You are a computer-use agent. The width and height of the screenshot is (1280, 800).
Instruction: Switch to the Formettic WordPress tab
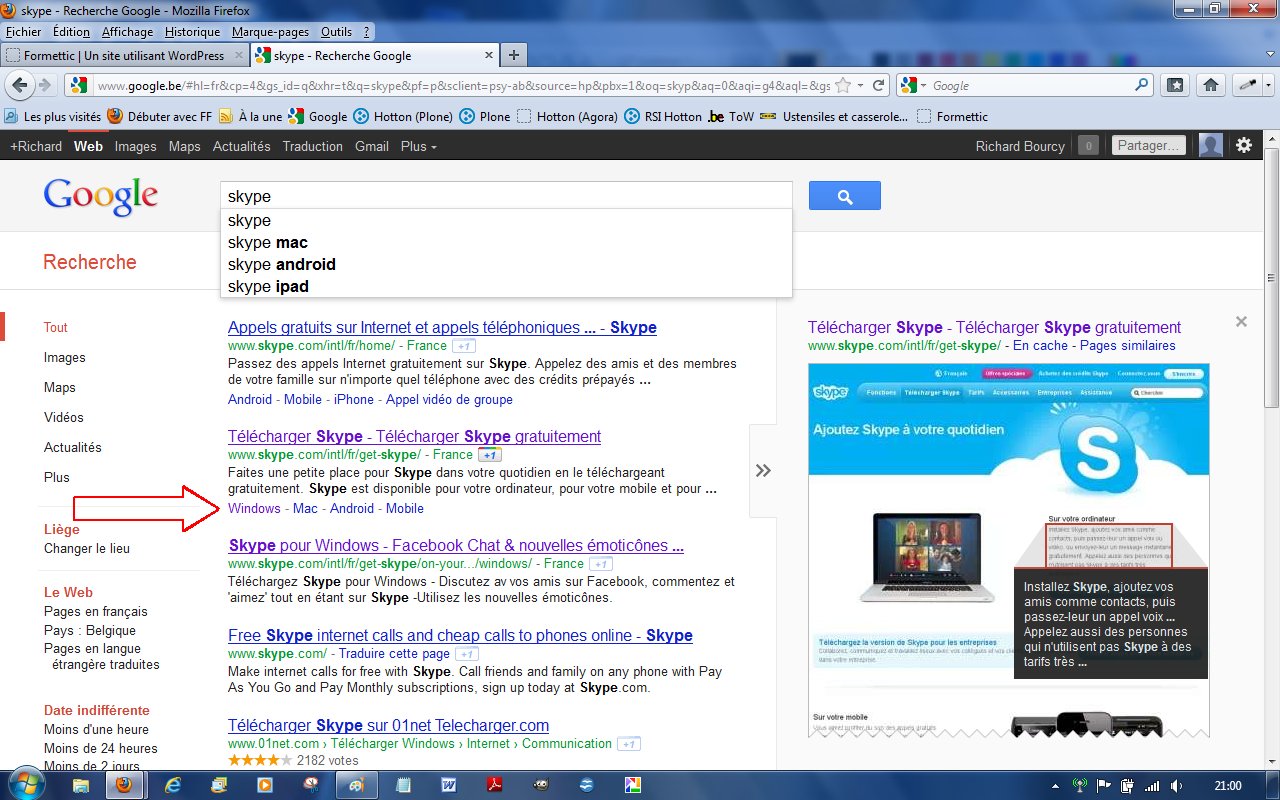[x=125, y=56]
